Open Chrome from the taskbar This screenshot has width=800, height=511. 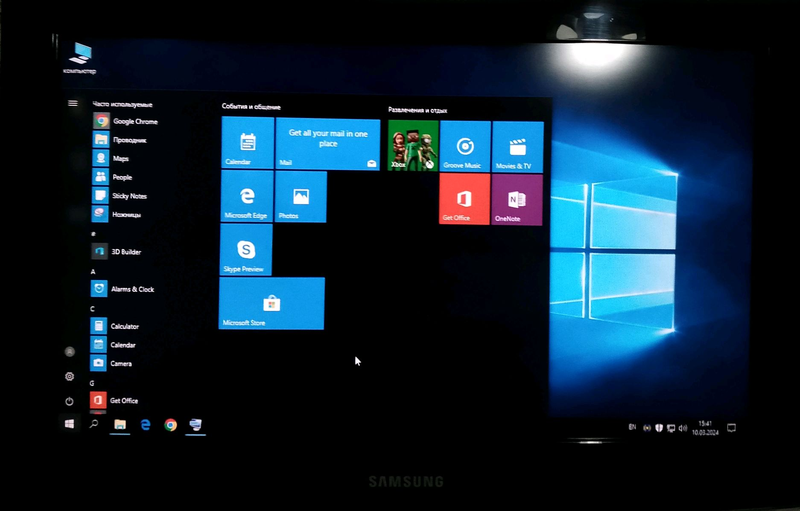[170, 425]
